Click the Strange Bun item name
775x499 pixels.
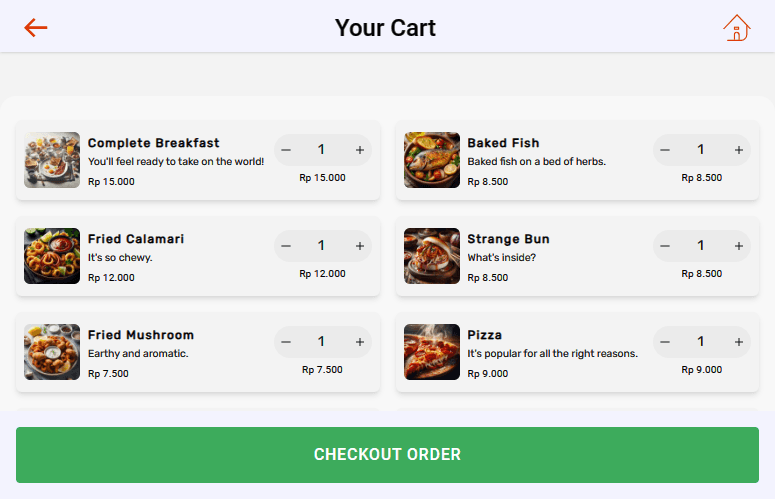pyautogui.click(x=508, y=239)
